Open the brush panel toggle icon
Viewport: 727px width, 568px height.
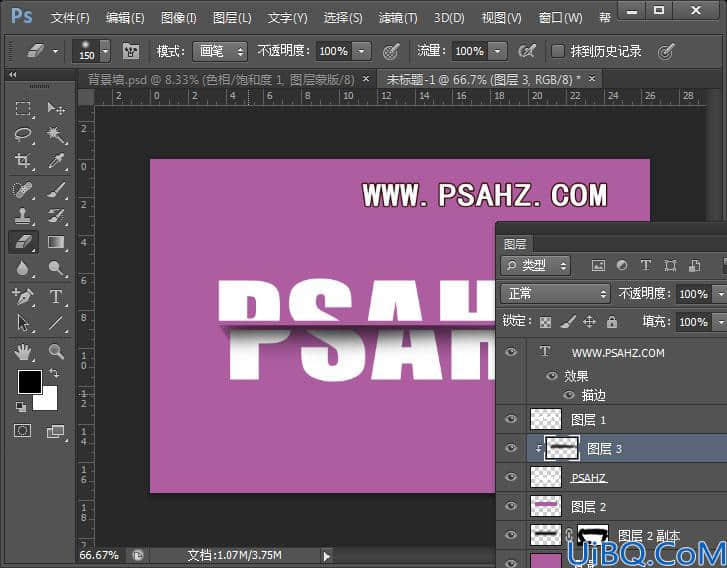[131, 51]
